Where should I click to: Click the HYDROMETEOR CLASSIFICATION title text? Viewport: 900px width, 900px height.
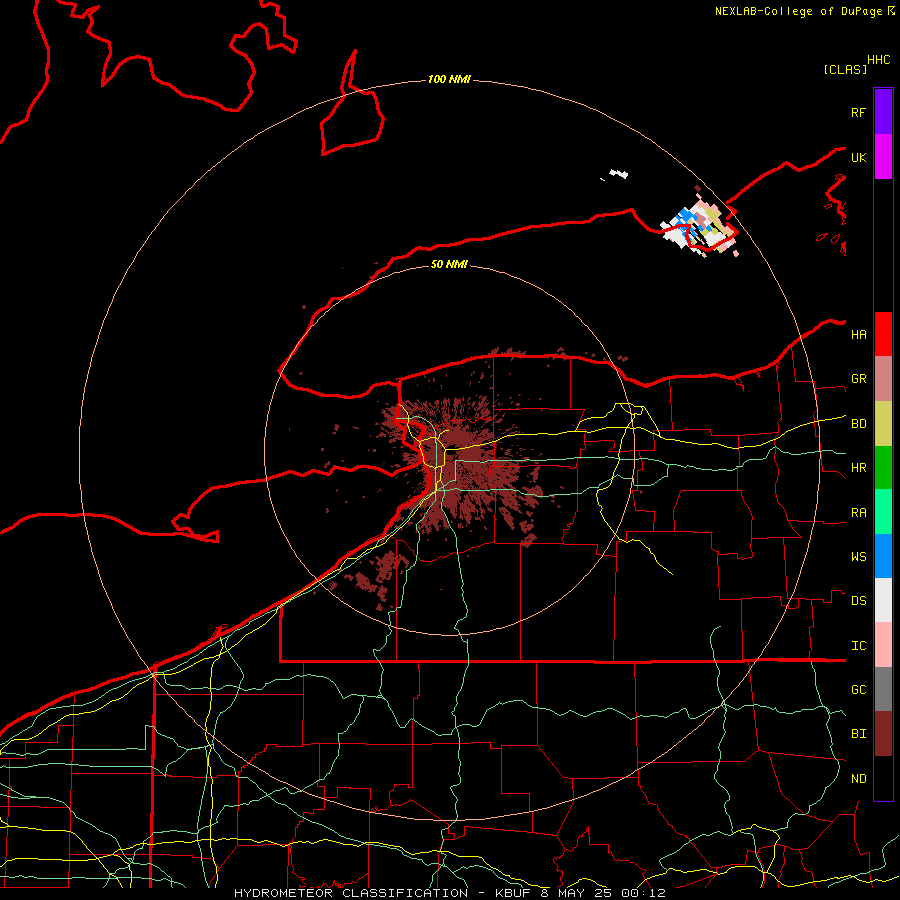point(351,893)
